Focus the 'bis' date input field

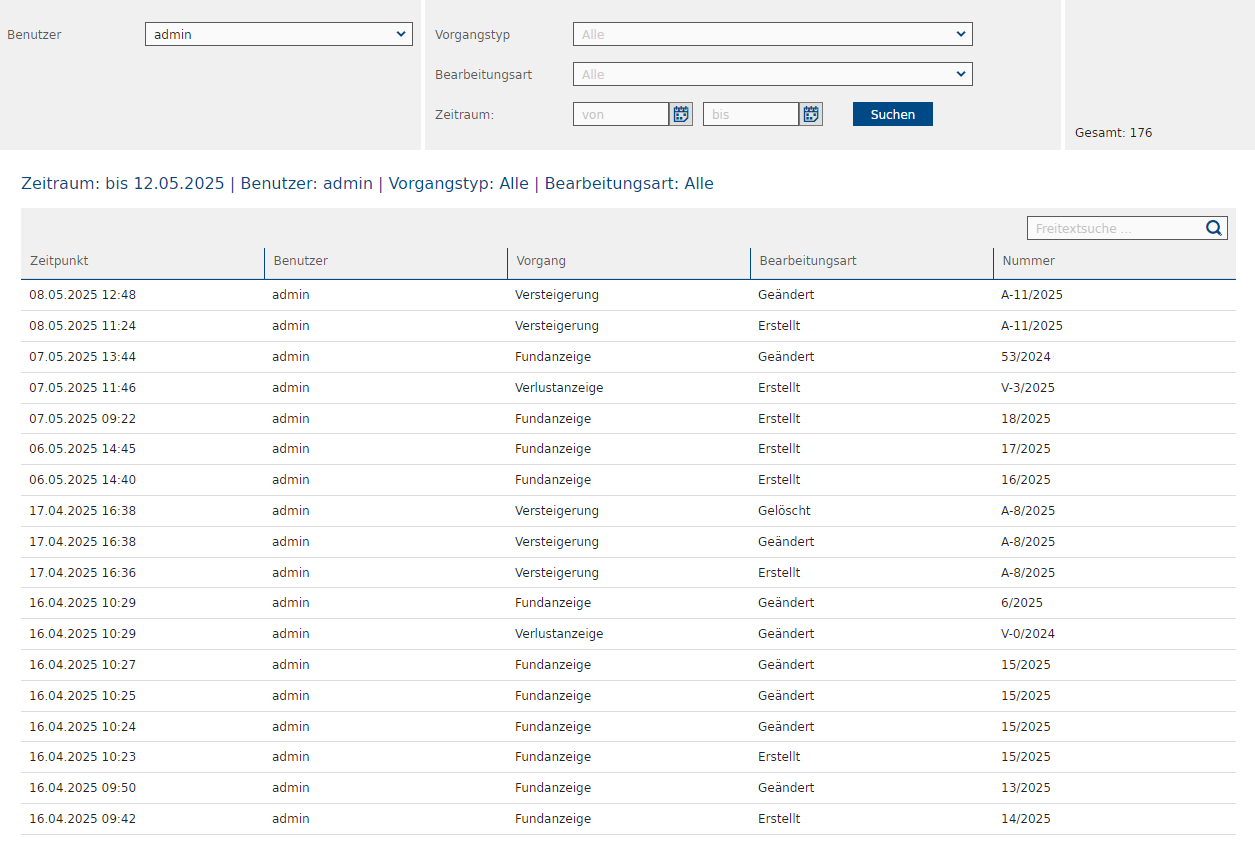(x=751, y=114)
